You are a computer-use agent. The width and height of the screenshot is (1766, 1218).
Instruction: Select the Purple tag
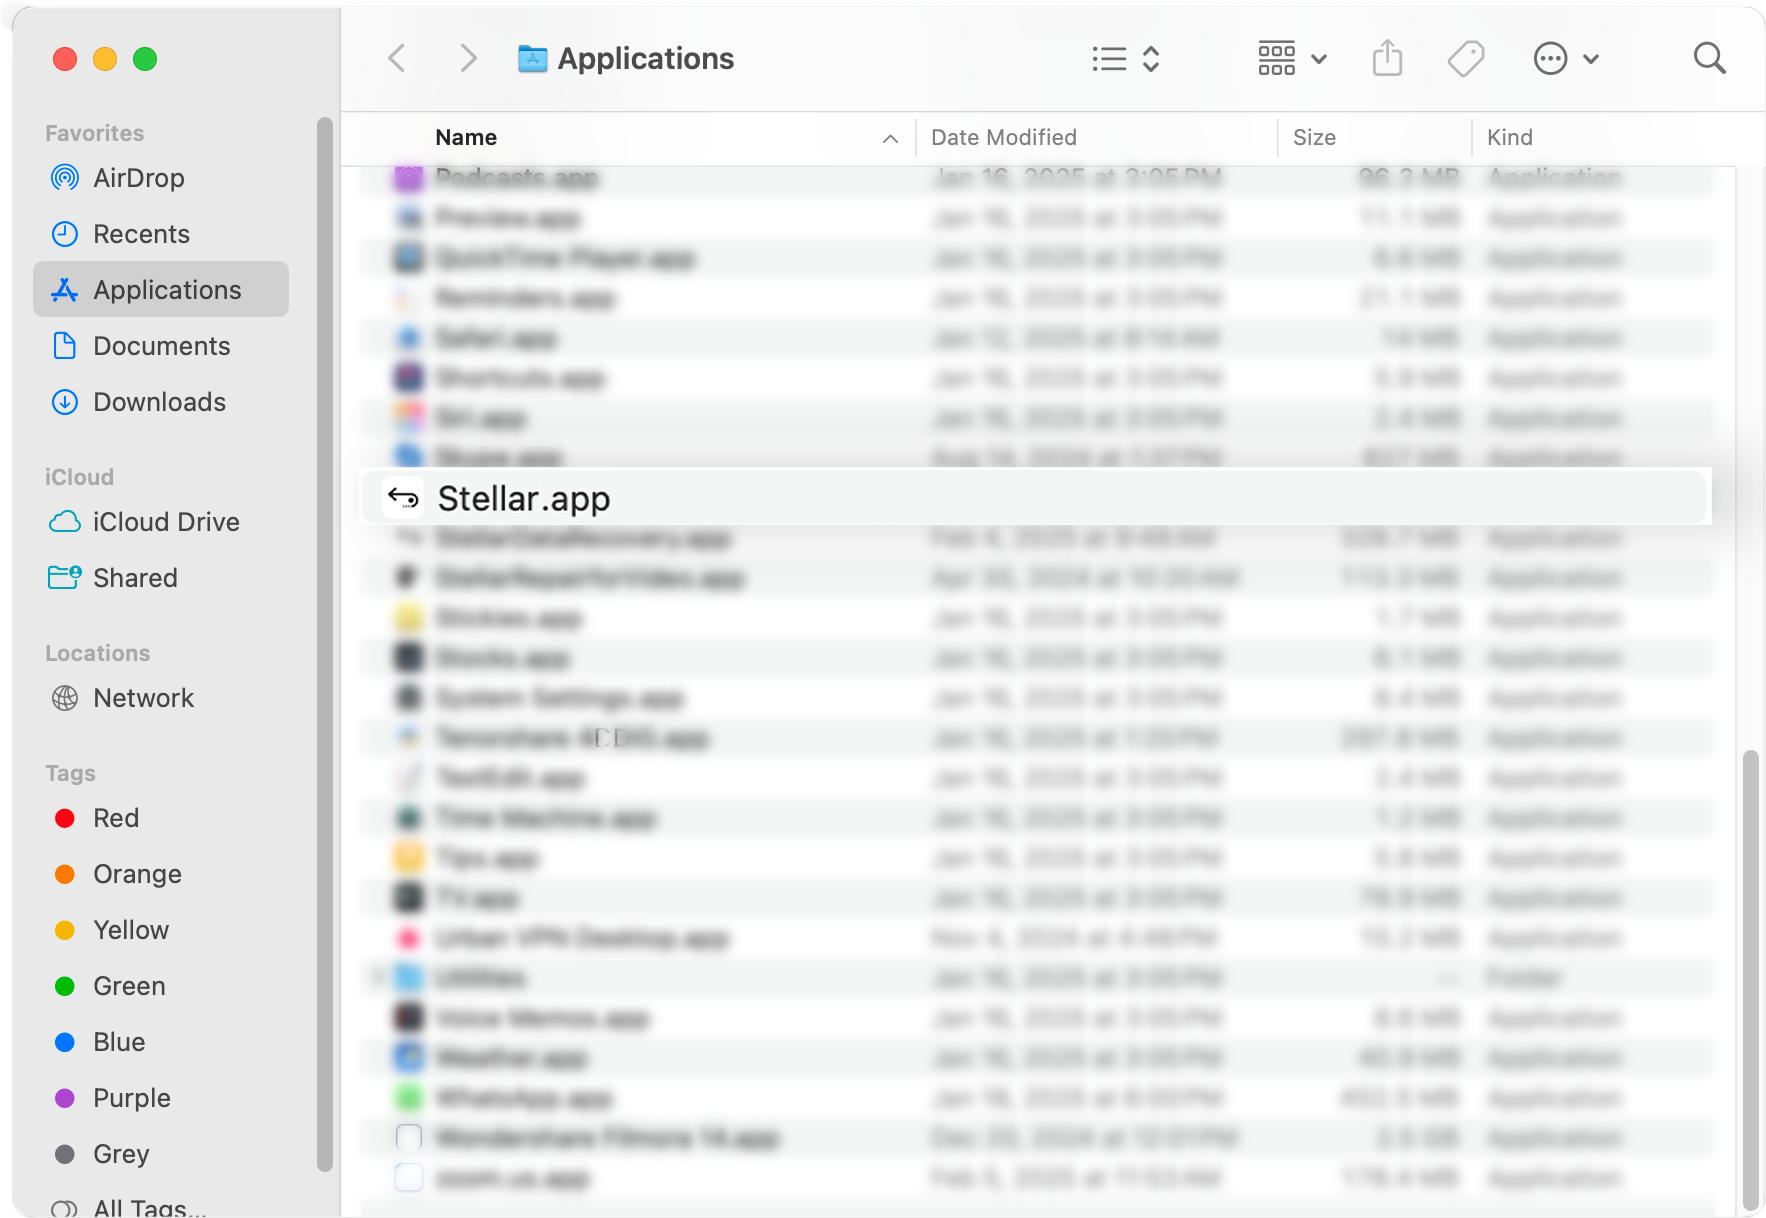point(160,1098)
